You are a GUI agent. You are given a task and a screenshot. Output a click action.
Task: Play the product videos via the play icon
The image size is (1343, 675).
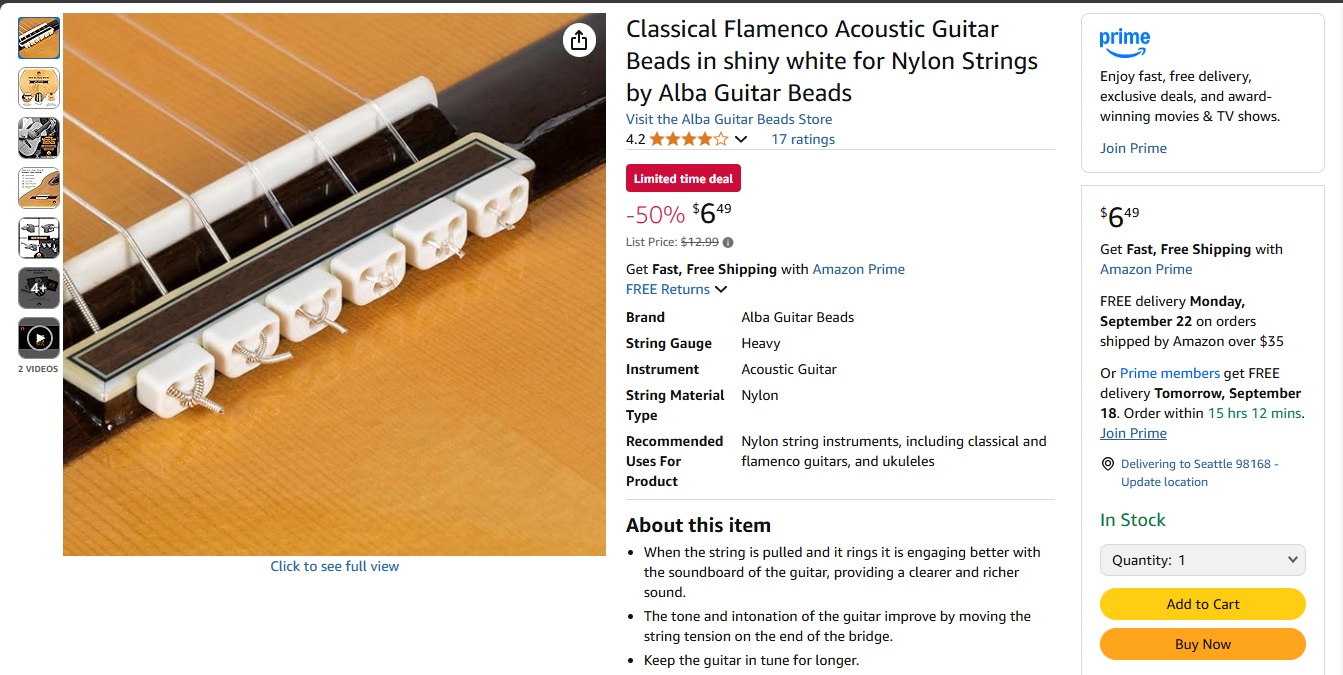click(x=38, y=338)
